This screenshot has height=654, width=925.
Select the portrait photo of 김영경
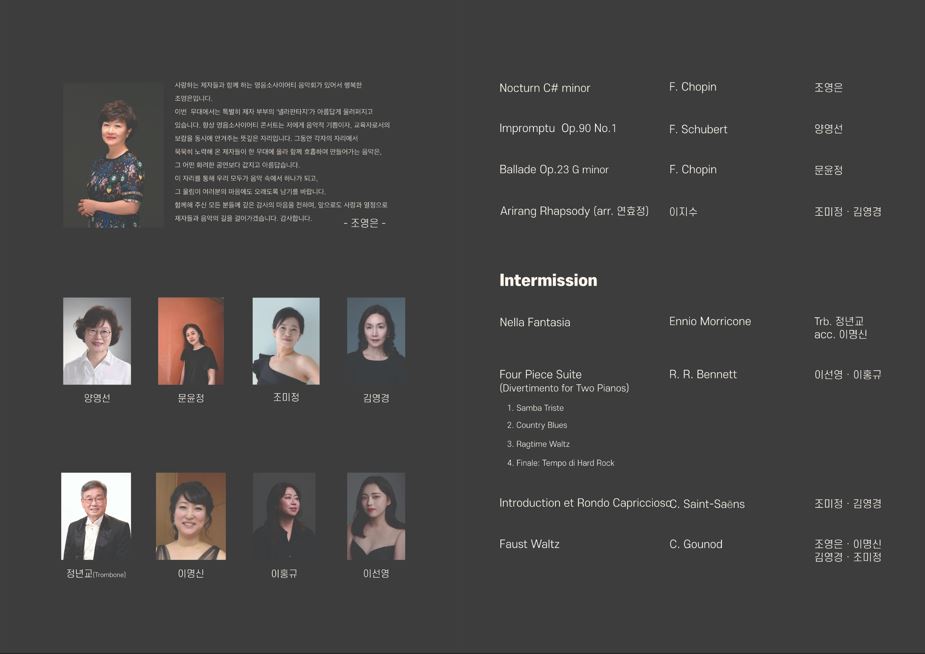[x=376, y=341]
